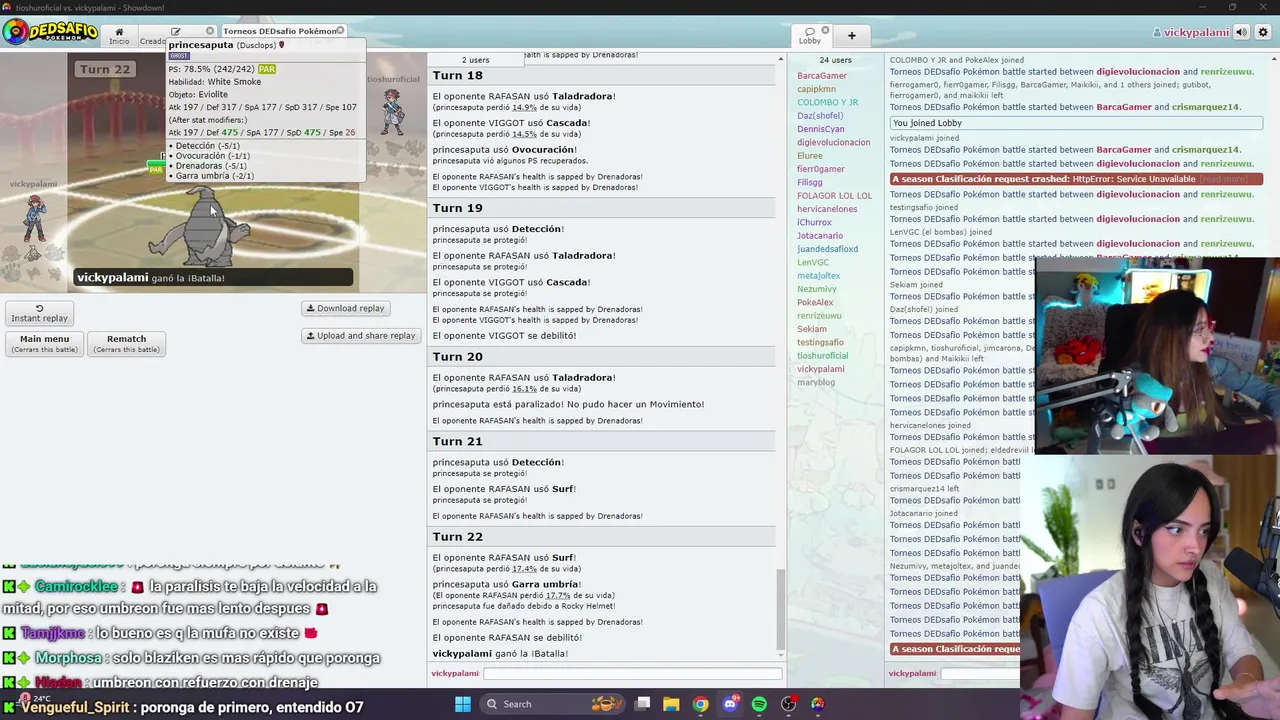Select Jotacanario in the user list
Viewport: 1280px width, 720px height.
coord(819,236)
